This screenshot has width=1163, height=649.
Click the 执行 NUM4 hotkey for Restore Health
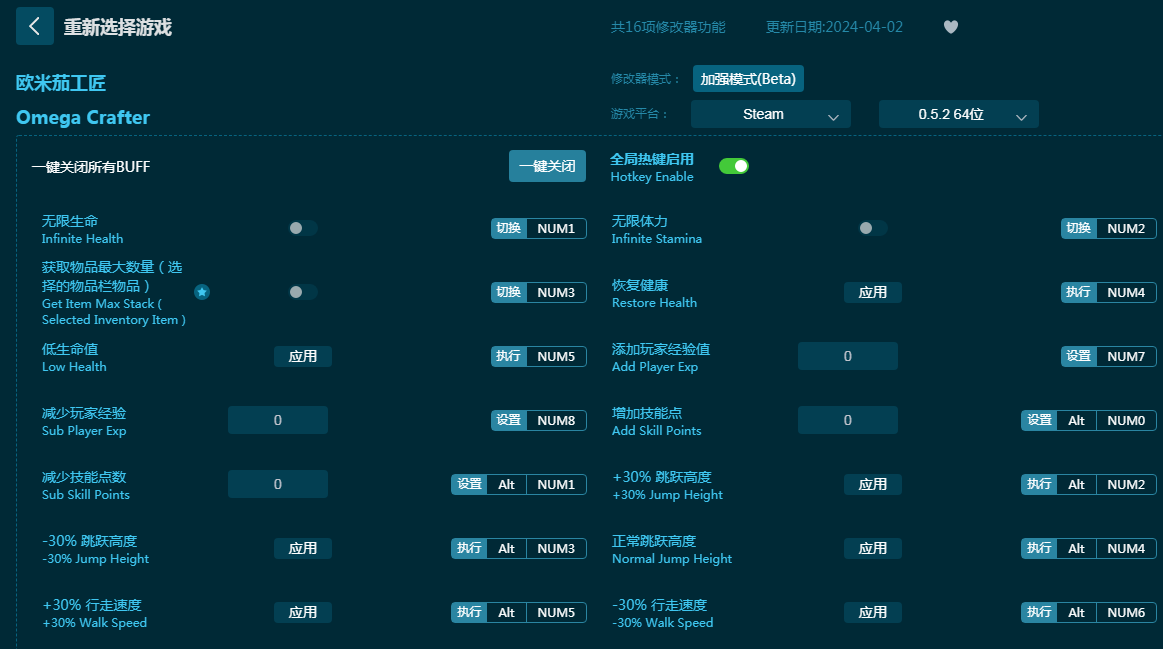tap(1108, 292)
